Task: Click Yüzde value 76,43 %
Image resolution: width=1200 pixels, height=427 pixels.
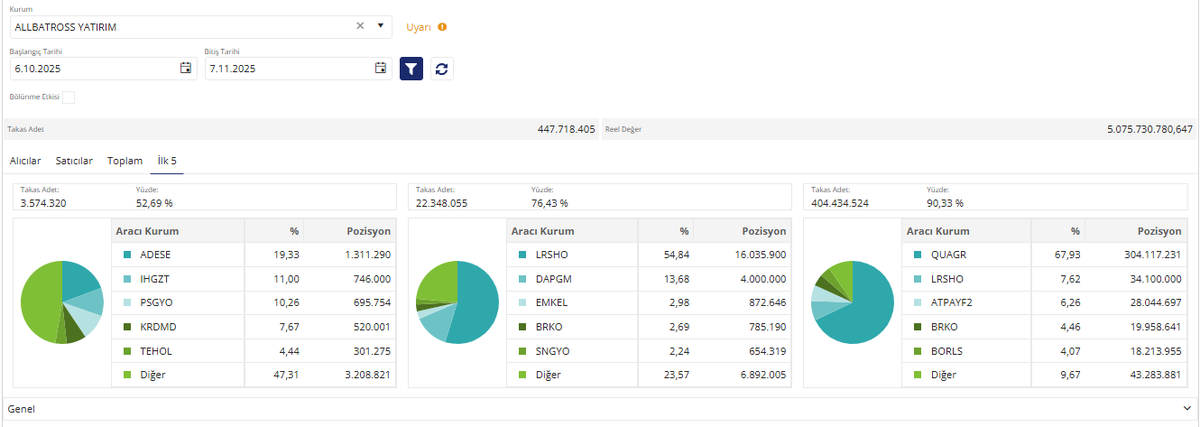Action: [550, 202]
